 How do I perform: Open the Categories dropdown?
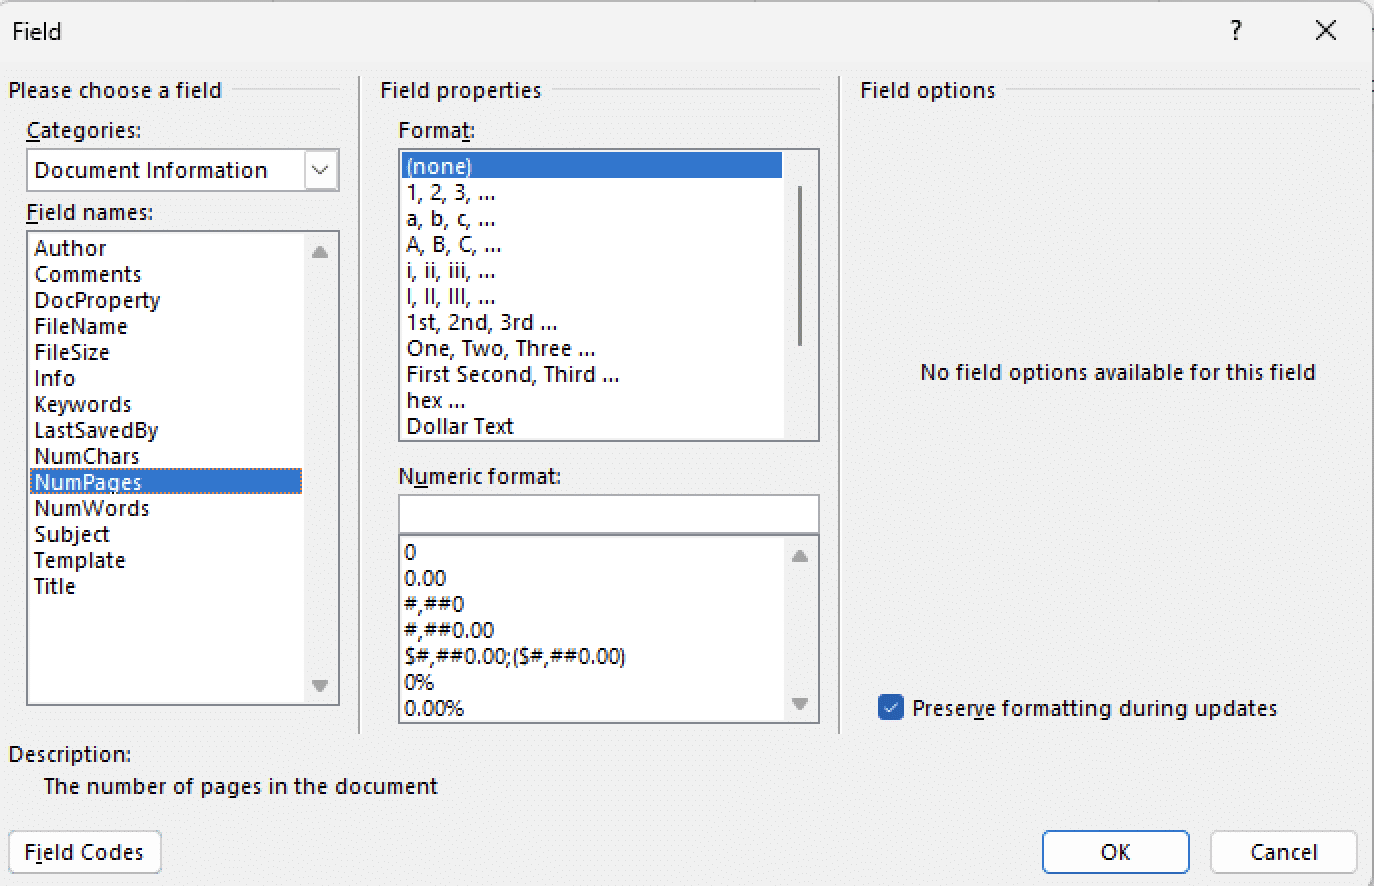[320, 170]
